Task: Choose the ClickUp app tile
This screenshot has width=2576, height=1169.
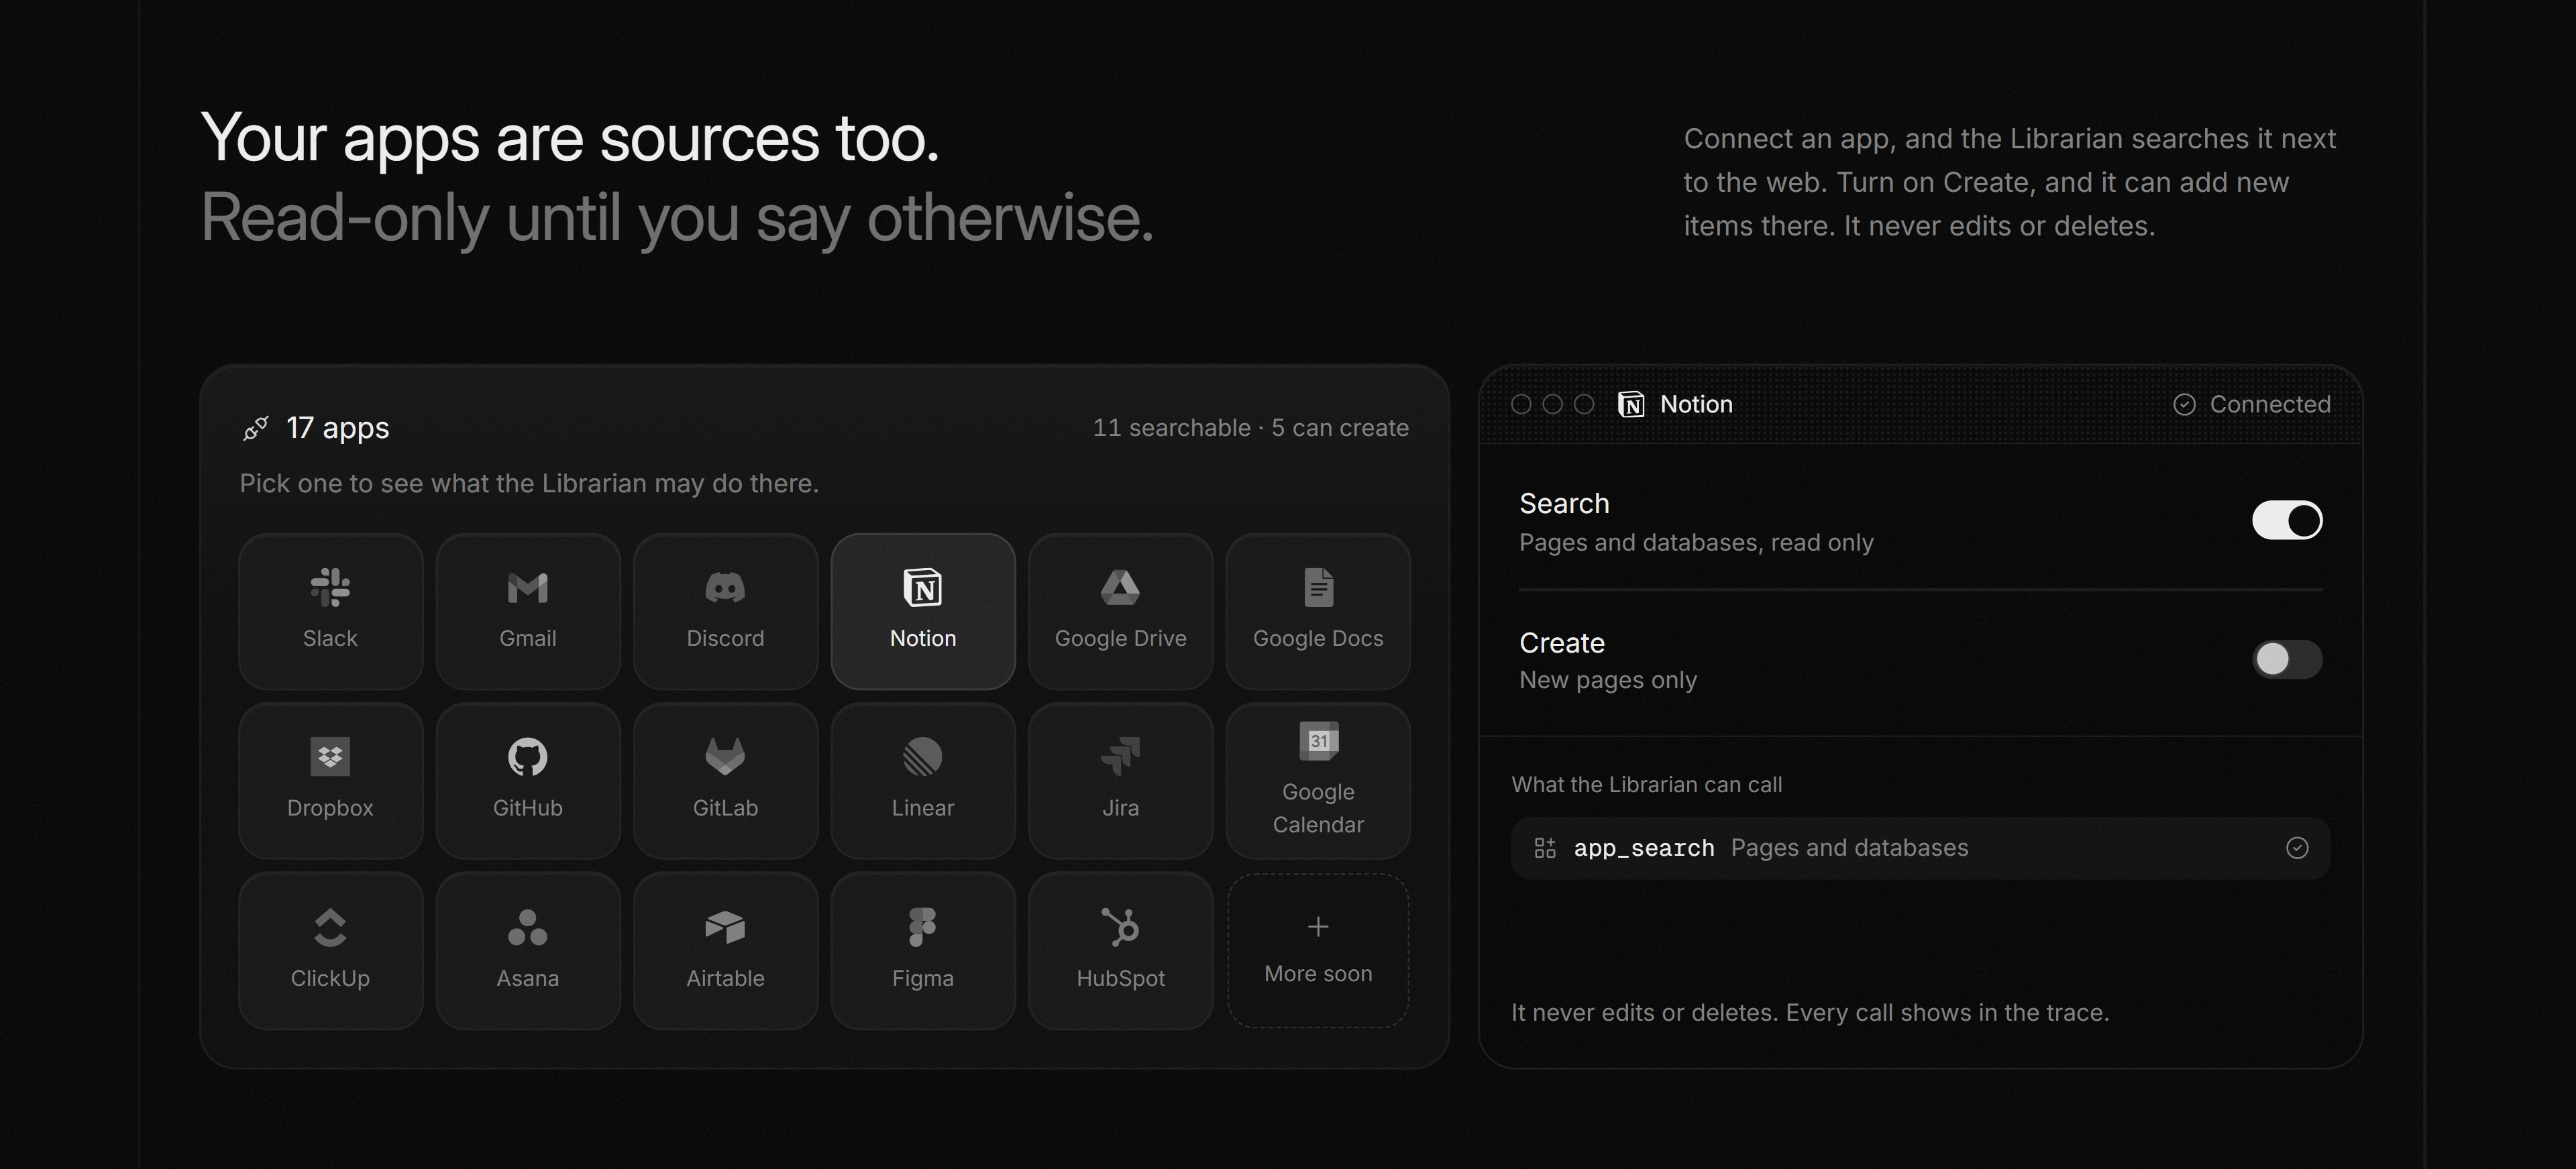Action: (x=330, y=951)
